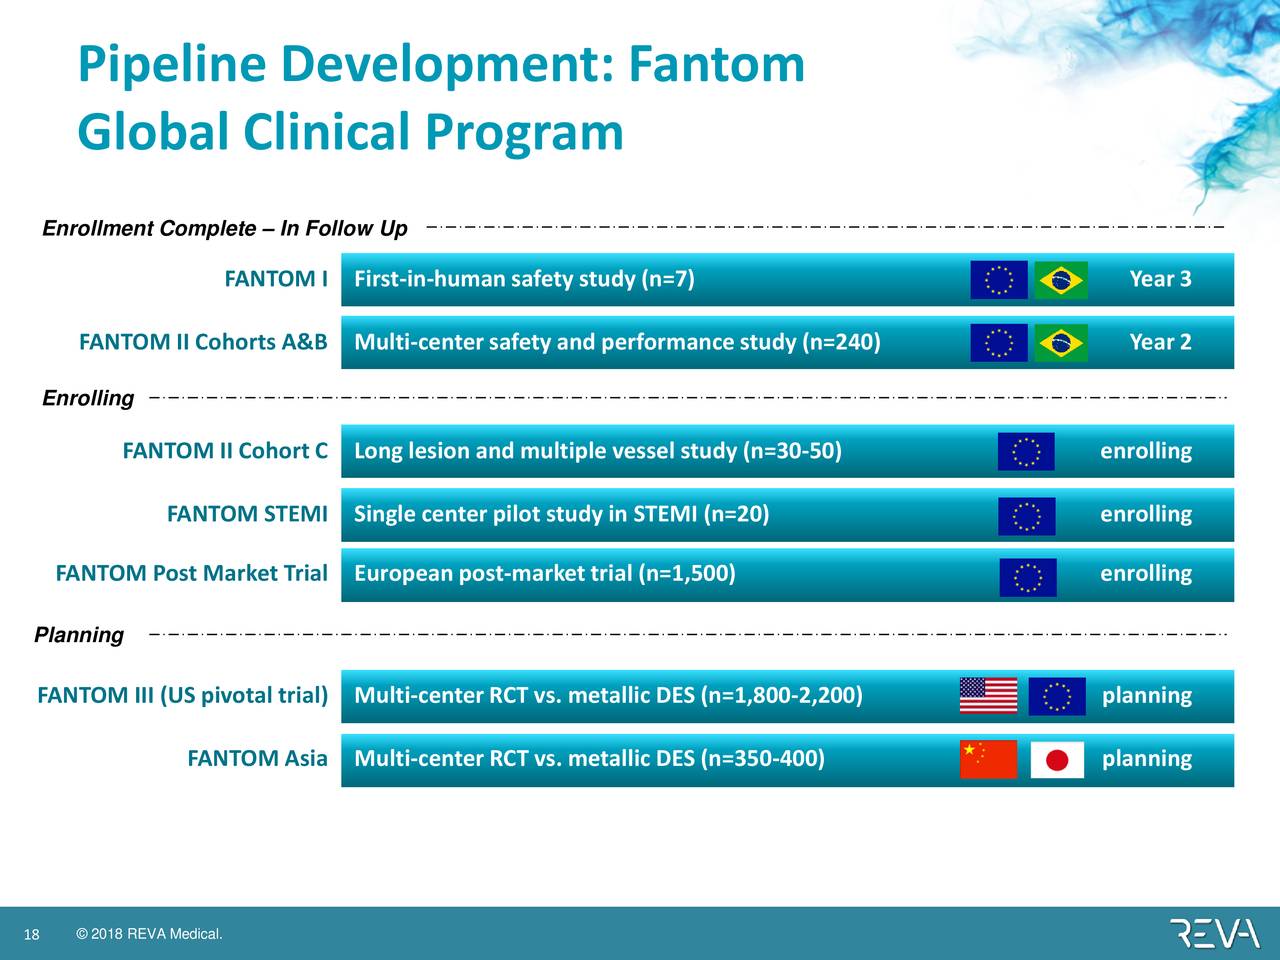Click 'enrolling' status in Post Market Trial row
The width and height of the screenshot is (1280, 960).
pyautogui.click(x=1146, y=574)
